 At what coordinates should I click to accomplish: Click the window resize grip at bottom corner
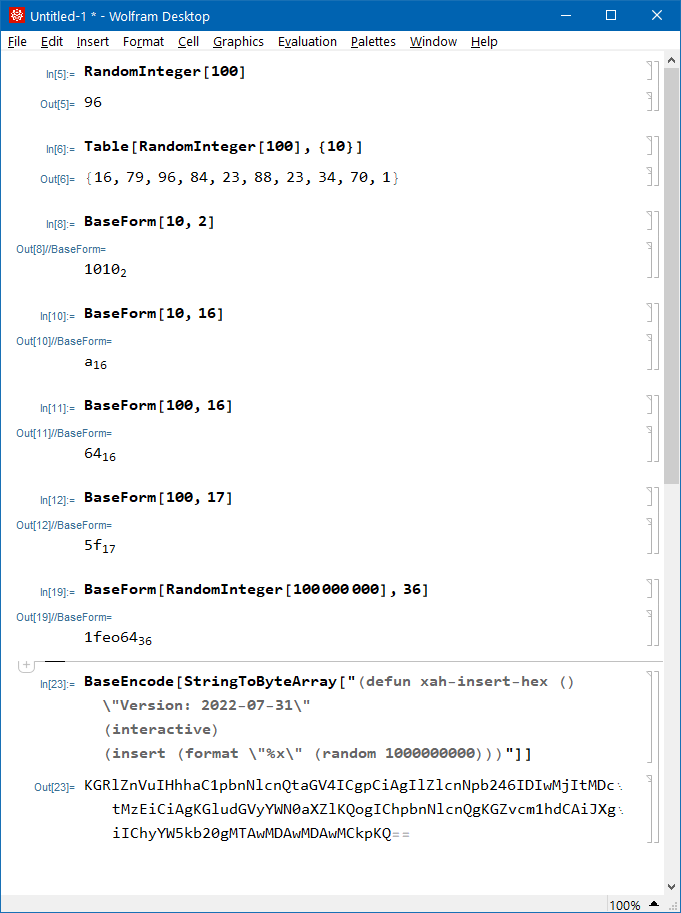point(673,905)
